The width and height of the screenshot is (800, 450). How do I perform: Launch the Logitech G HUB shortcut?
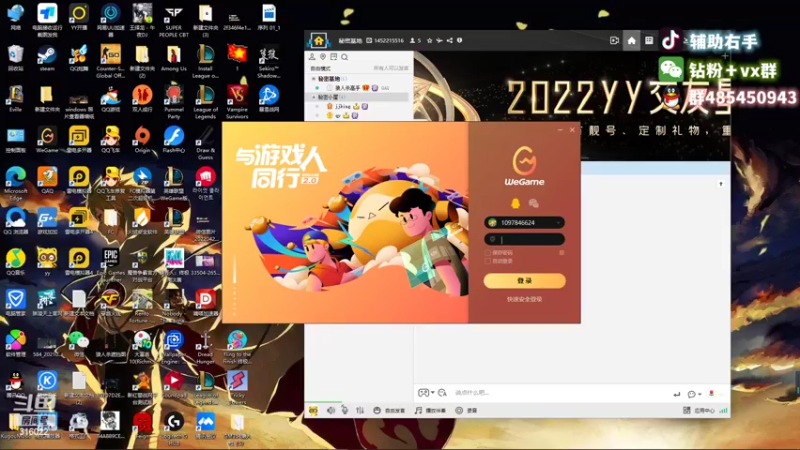[173, 429]
